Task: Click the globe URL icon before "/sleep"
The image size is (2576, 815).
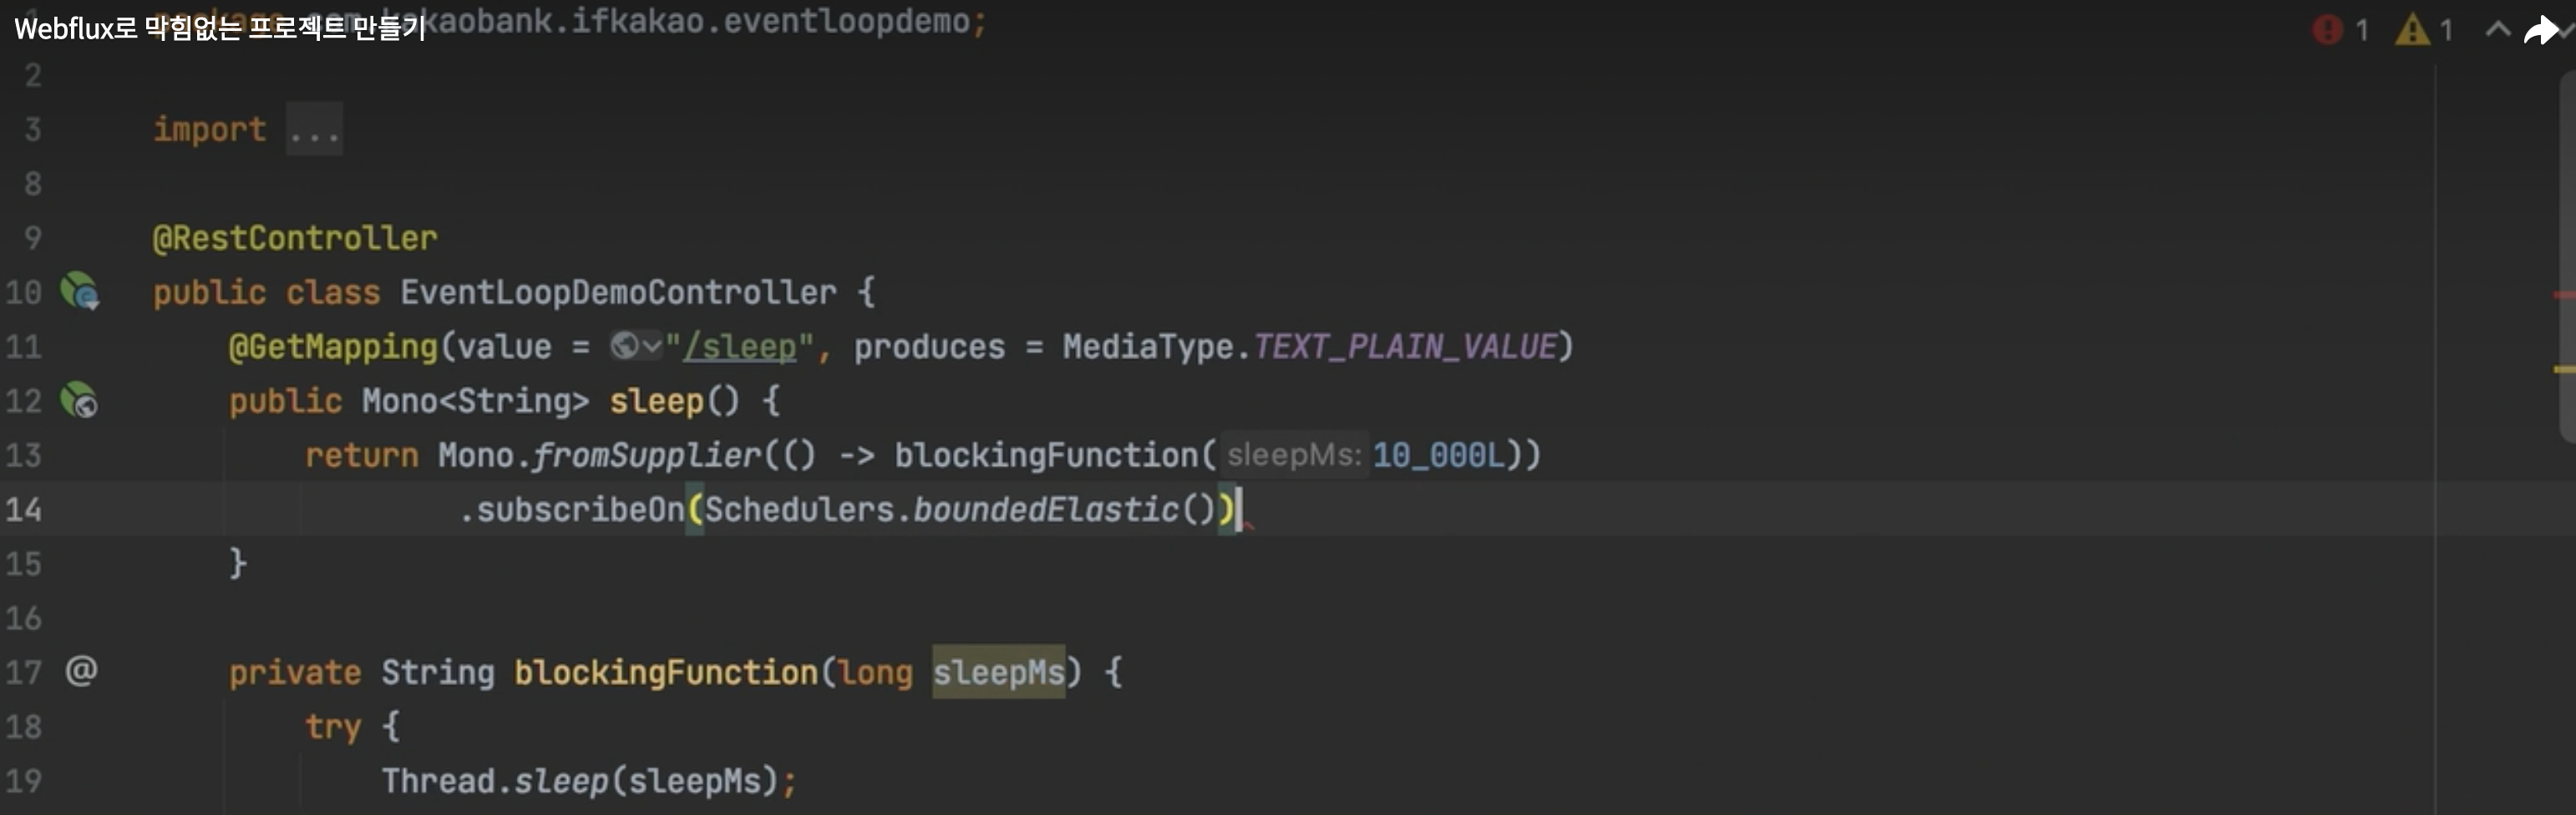Action: (x=624, y=346)
